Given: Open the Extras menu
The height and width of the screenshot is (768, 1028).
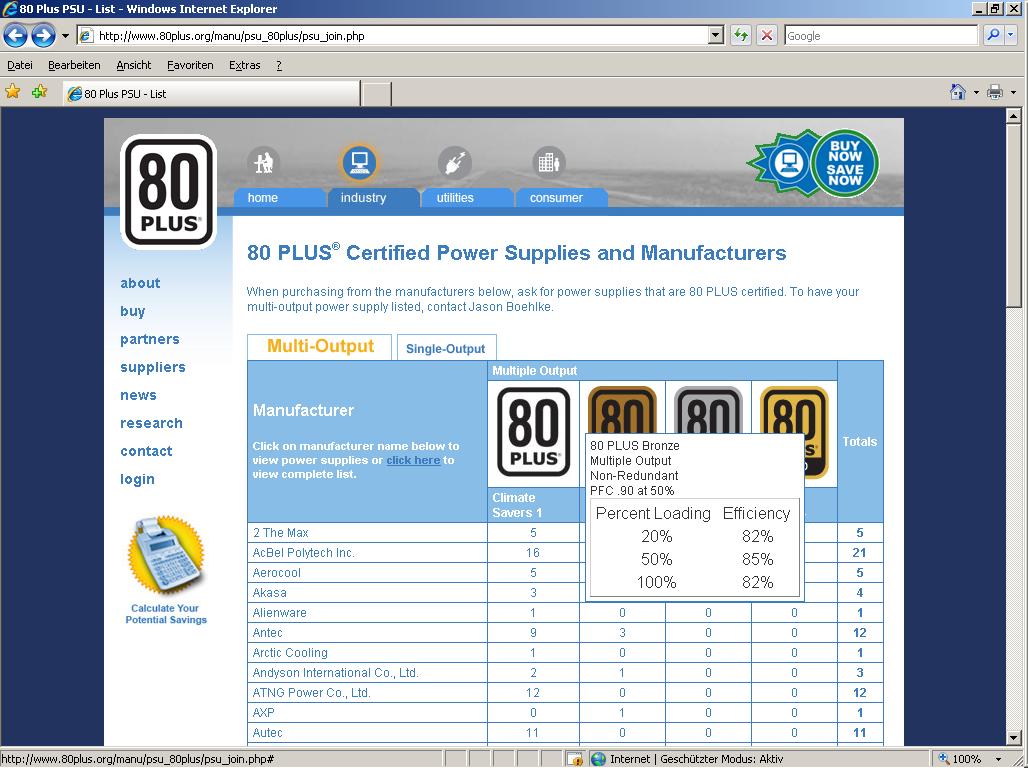Looking at the screenshot, I should click(245, 65).
